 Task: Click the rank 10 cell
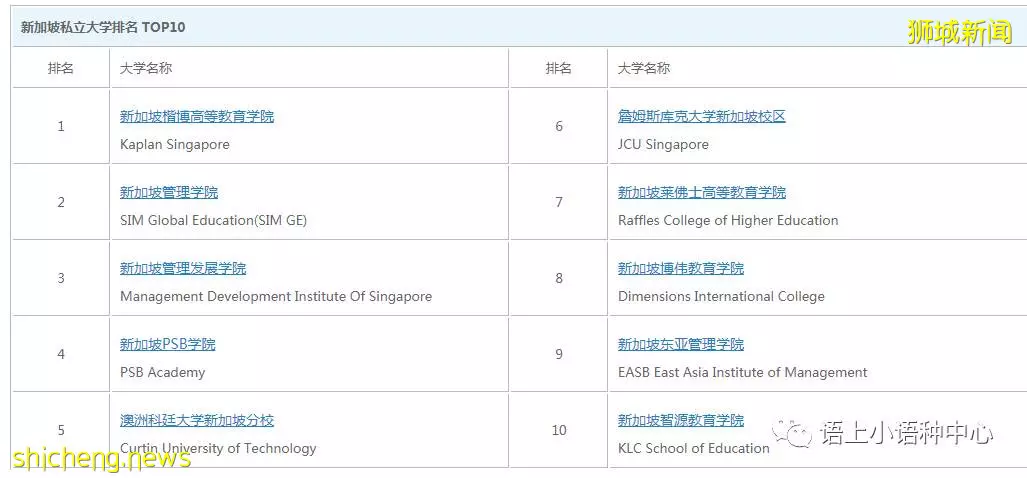point(559,430)
